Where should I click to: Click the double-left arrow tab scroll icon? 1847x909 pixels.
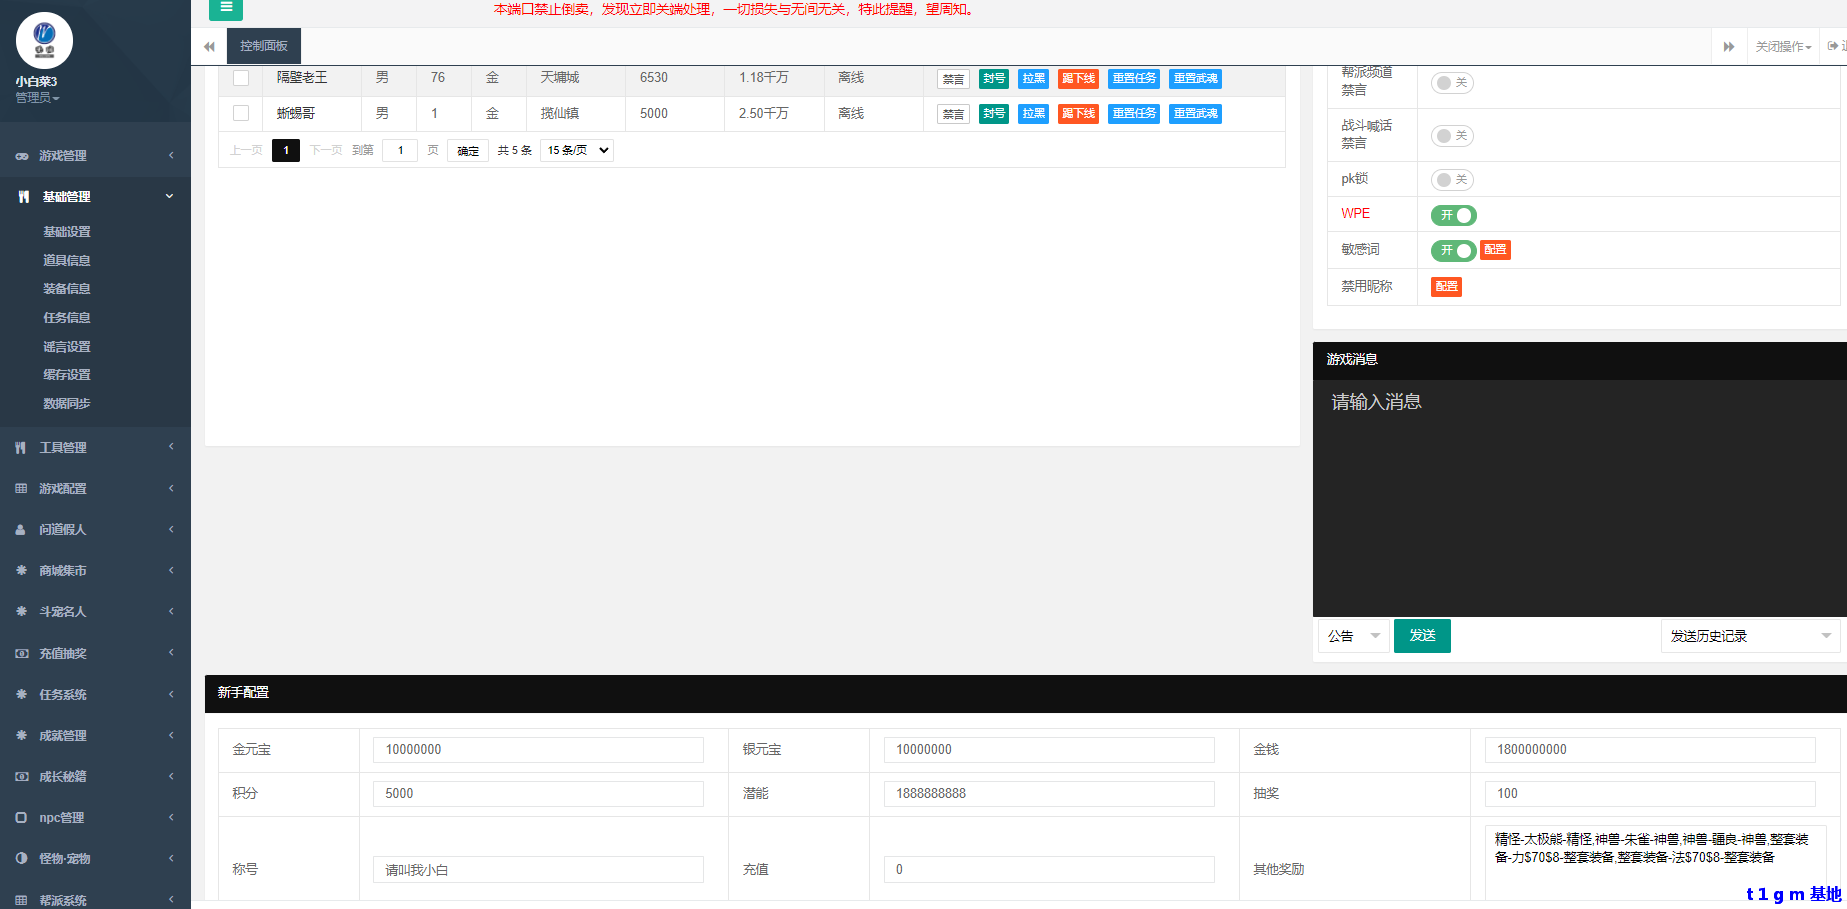[209, 47]
